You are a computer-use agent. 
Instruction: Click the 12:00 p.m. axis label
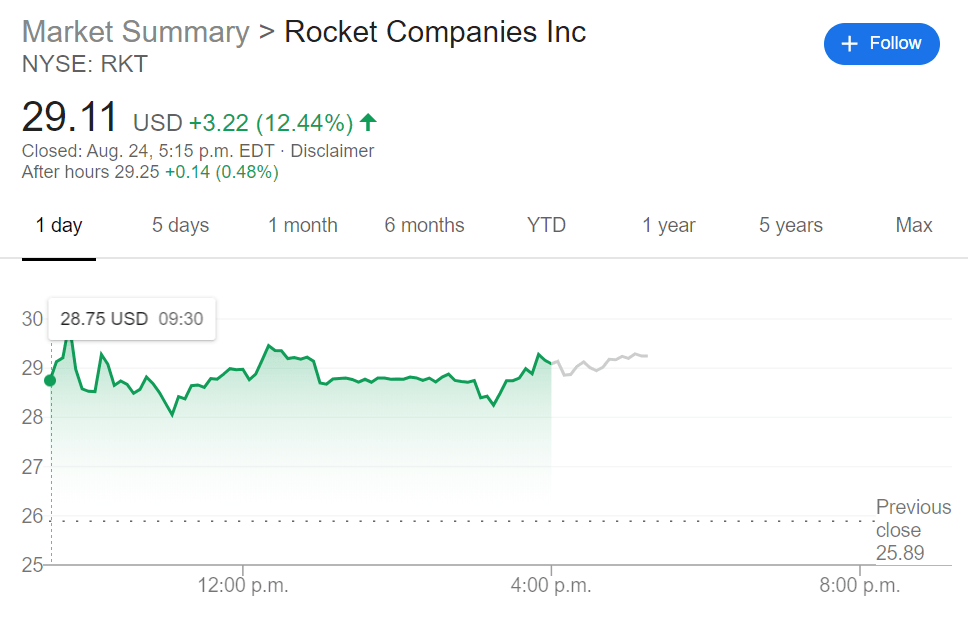[x=243, y=586]
